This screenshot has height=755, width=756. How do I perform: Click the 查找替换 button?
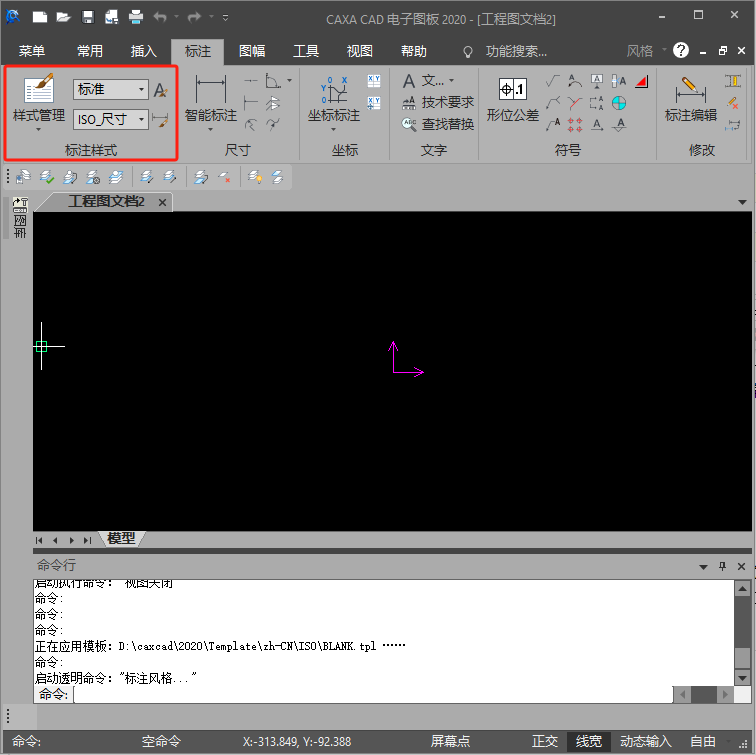pyautogui.click(x=438, y=124)
